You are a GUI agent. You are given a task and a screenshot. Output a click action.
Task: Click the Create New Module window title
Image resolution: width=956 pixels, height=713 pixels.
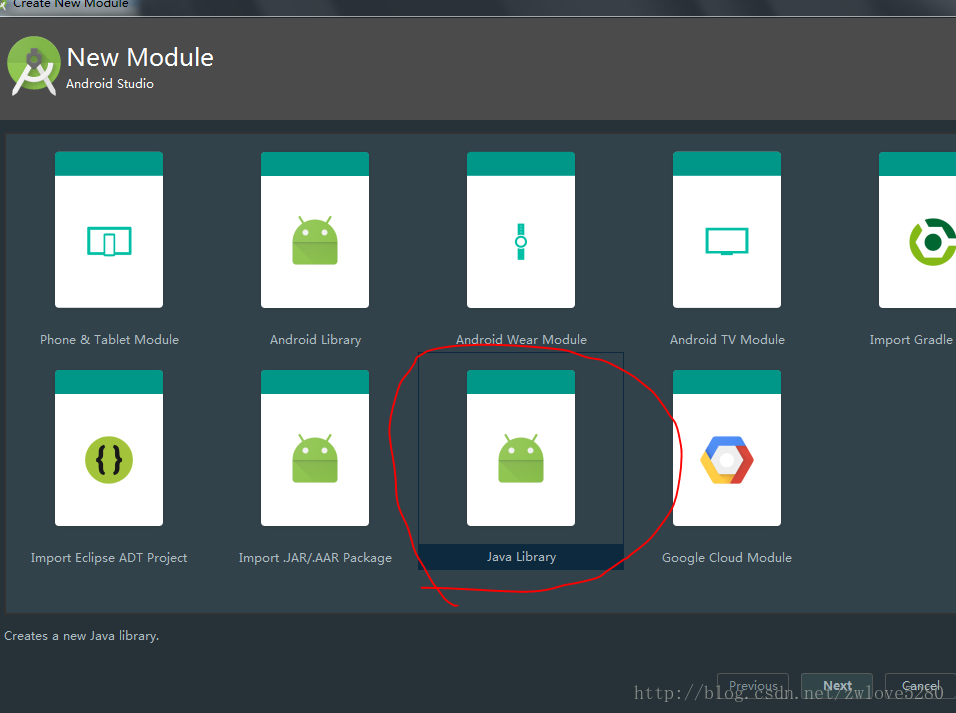pos(70,4)
